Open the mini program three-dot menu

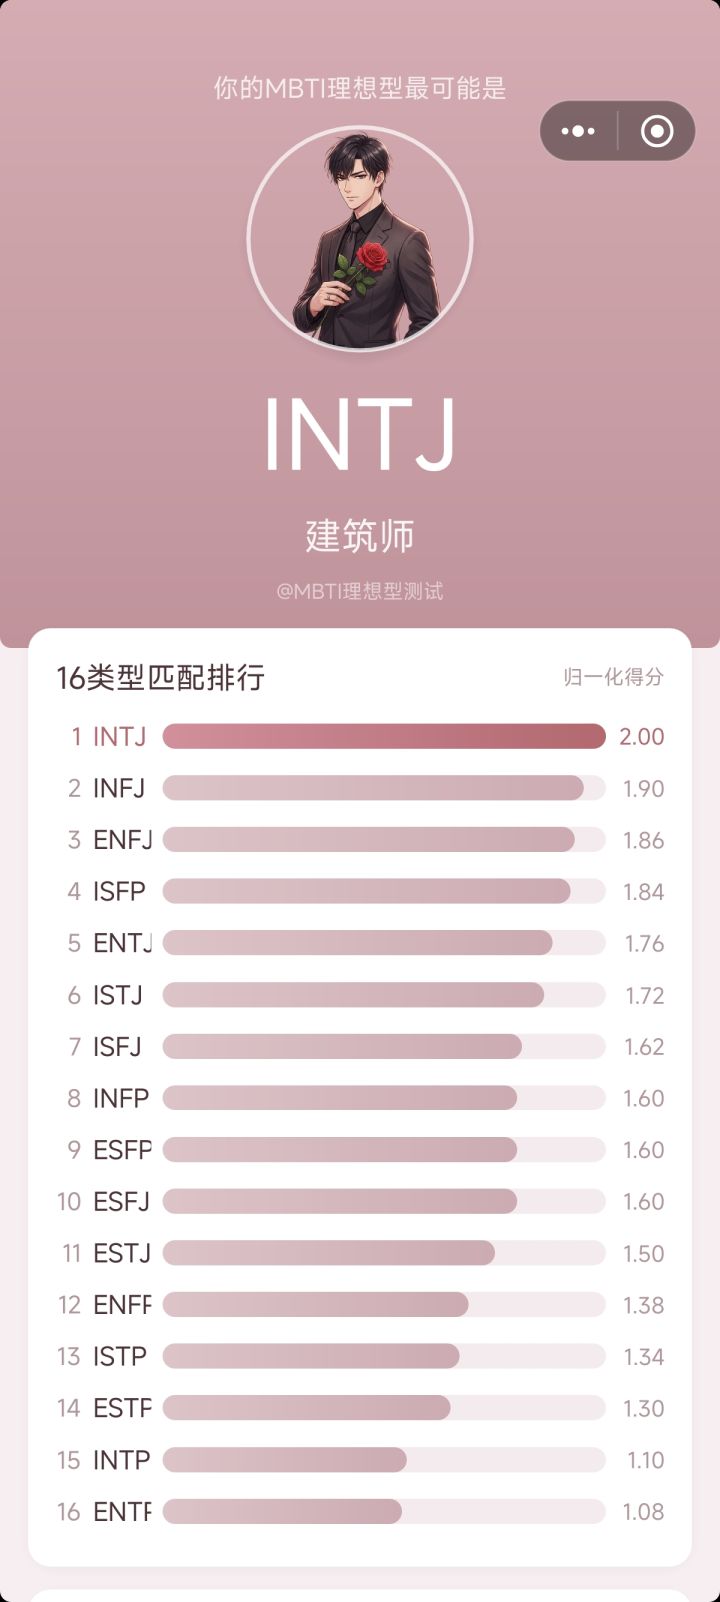pyautogui.click(x=579, y=131)
